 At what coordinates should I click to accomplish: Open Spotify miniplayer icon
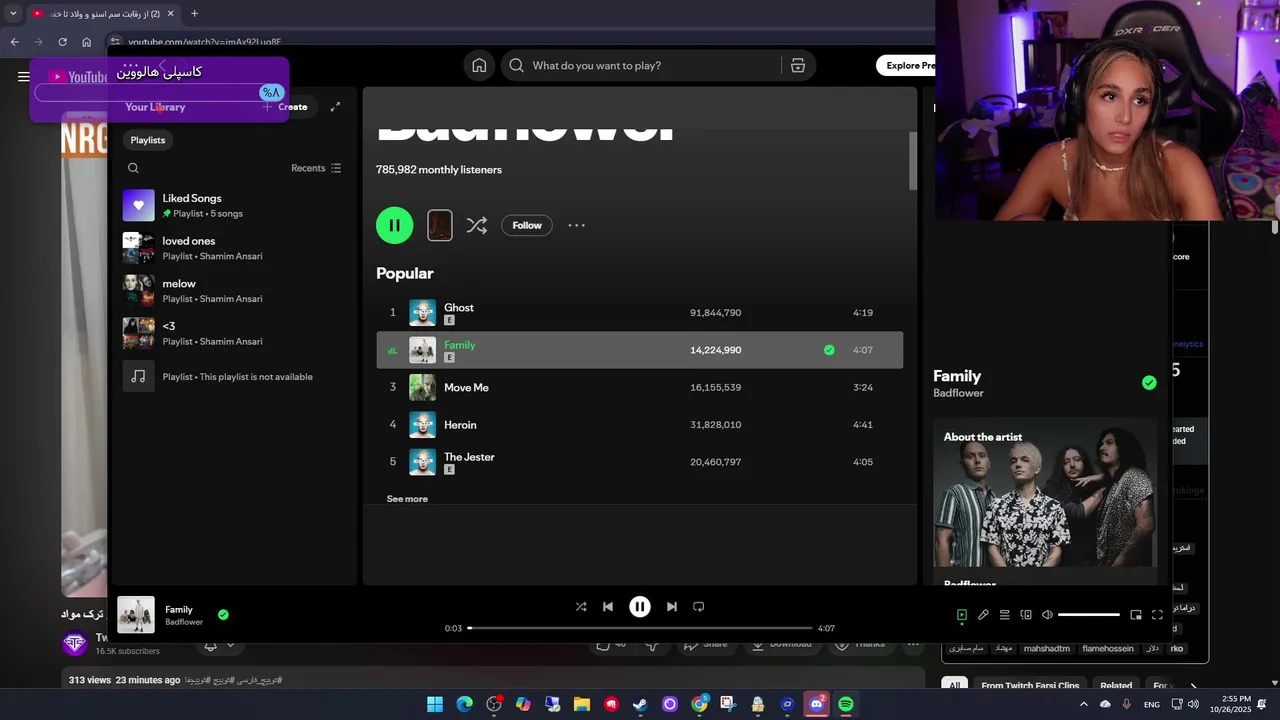(x=1136, y=615)
